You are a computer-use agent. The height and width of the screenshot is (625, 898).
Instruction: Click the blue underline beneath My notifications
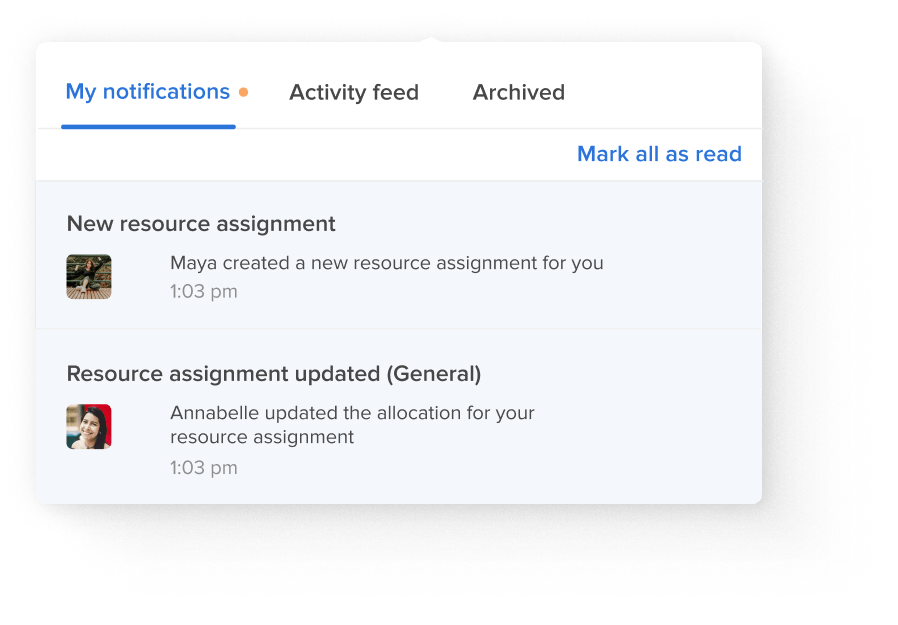point(148,127)
